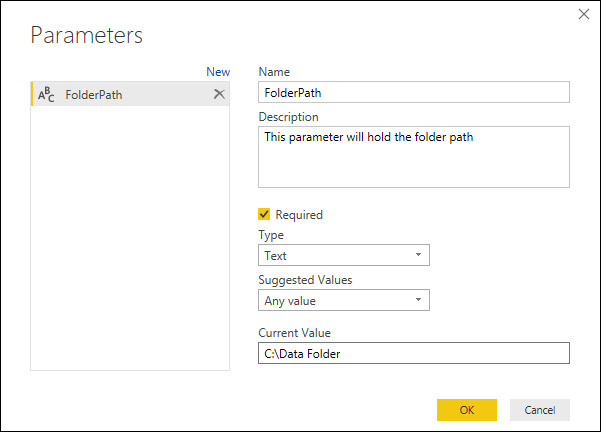Click the Required label text
The height and width of the screenshot is (432, 601).
(299, 215)
